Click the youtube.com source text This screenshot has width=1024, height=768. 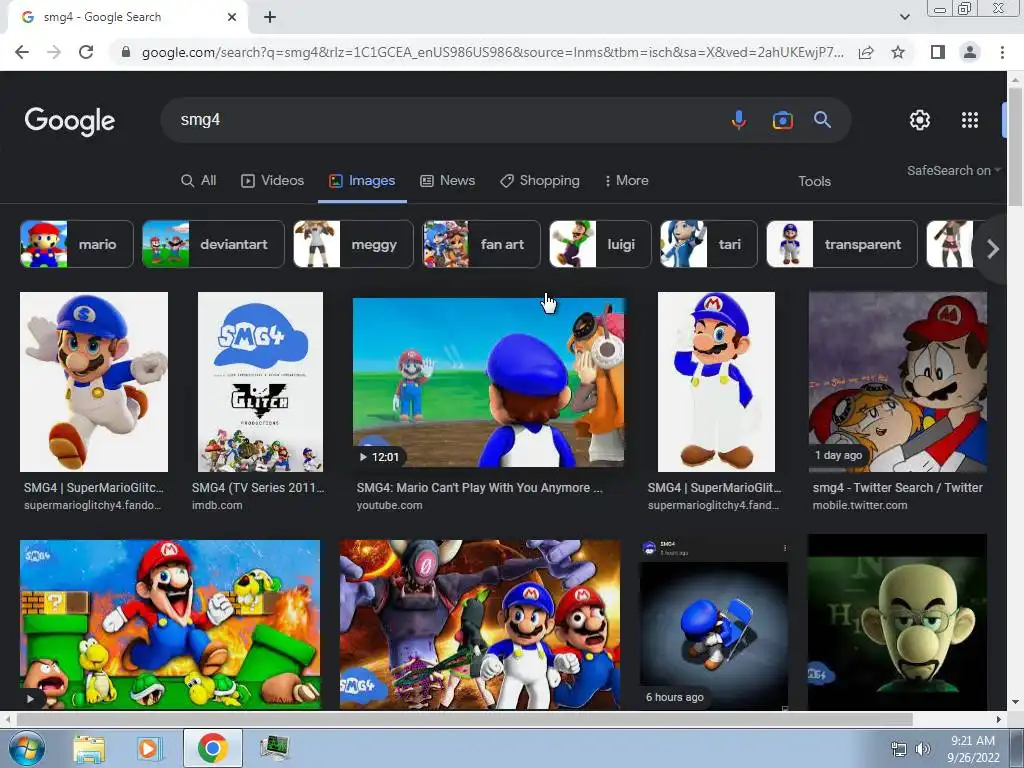pyautogui.click(x=389, y=505)
